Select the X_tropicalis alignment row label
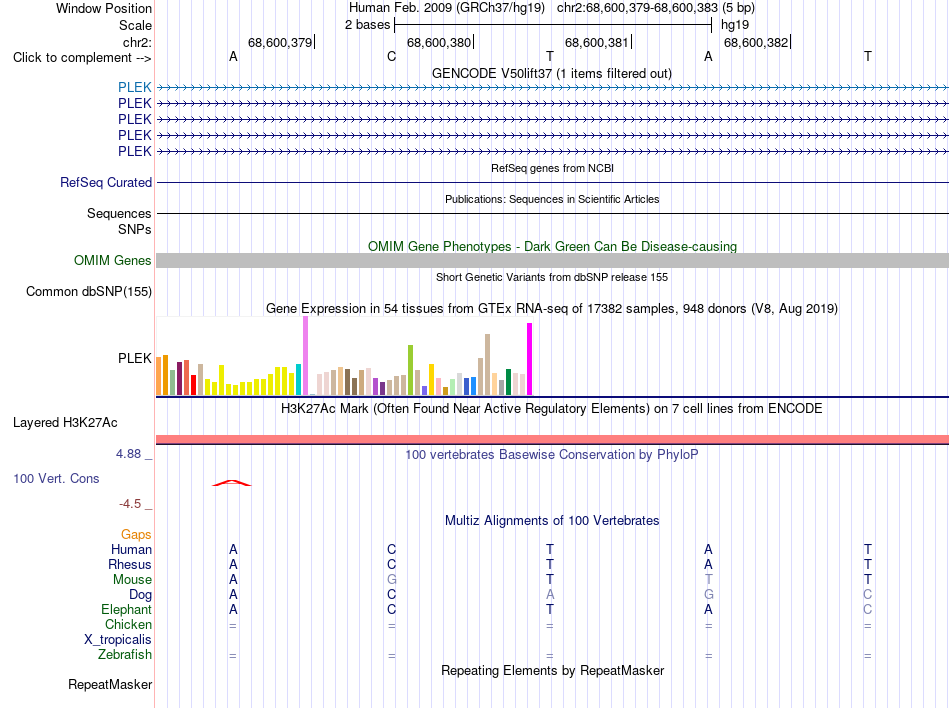The width and height of the screenshot is (950, 708). 118,640
